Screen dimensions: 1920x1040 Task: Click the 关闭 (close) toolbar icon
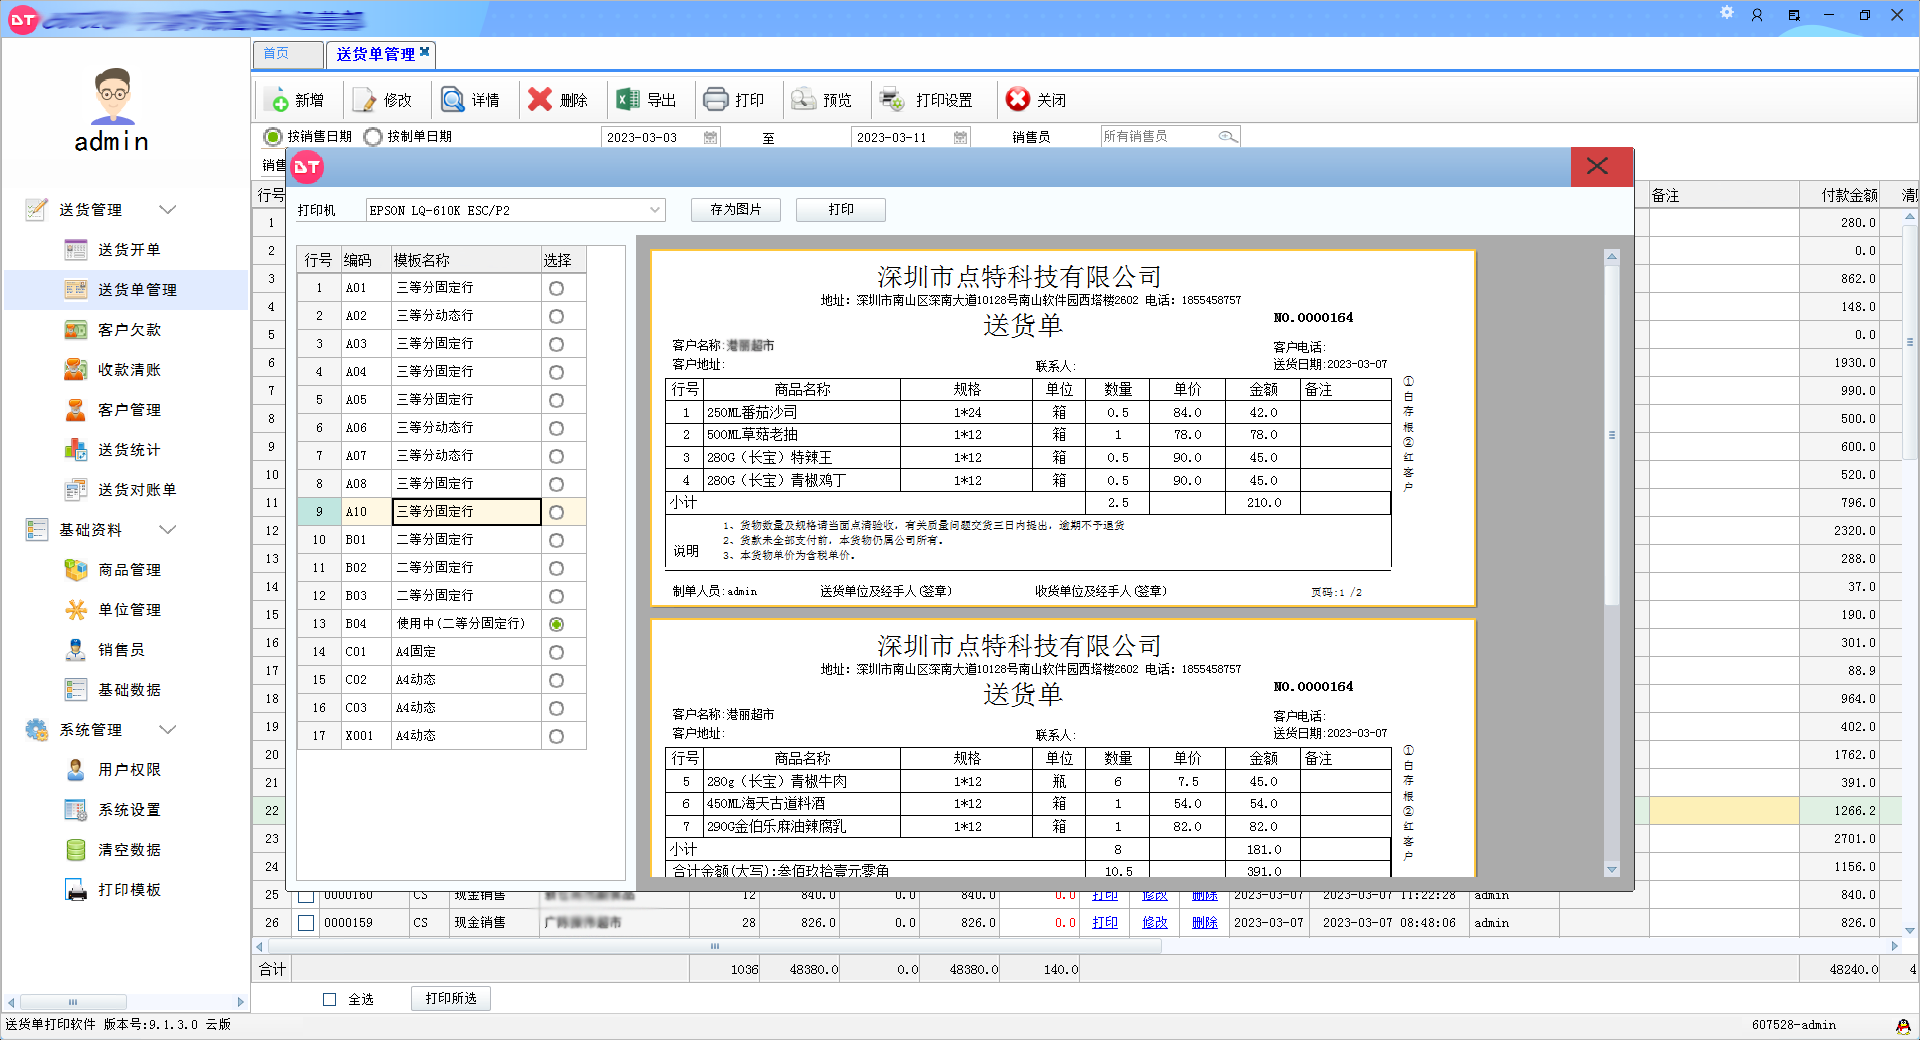[x=1018, y=99]
